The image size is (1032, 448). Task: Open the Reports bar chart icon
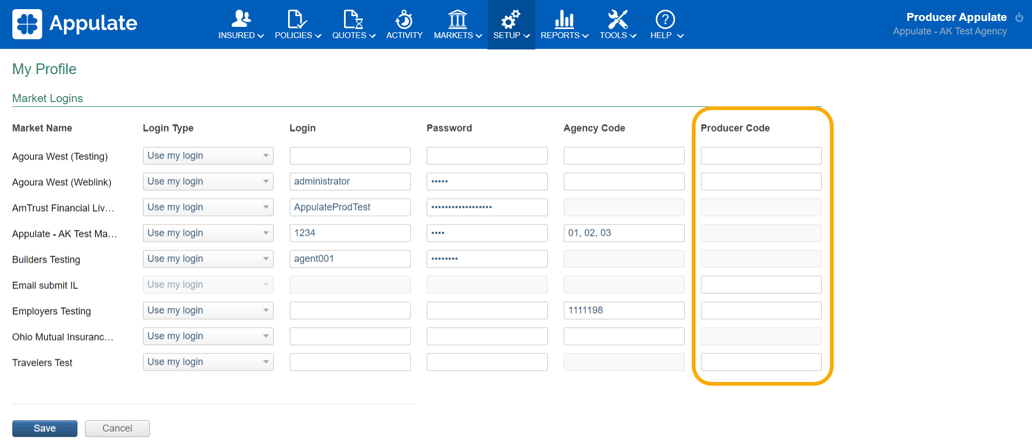pos(564,19)
